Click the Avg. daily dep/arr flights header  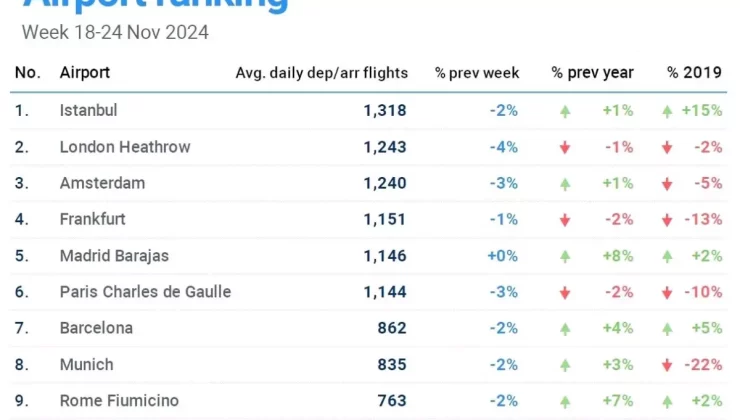(321, 73)
